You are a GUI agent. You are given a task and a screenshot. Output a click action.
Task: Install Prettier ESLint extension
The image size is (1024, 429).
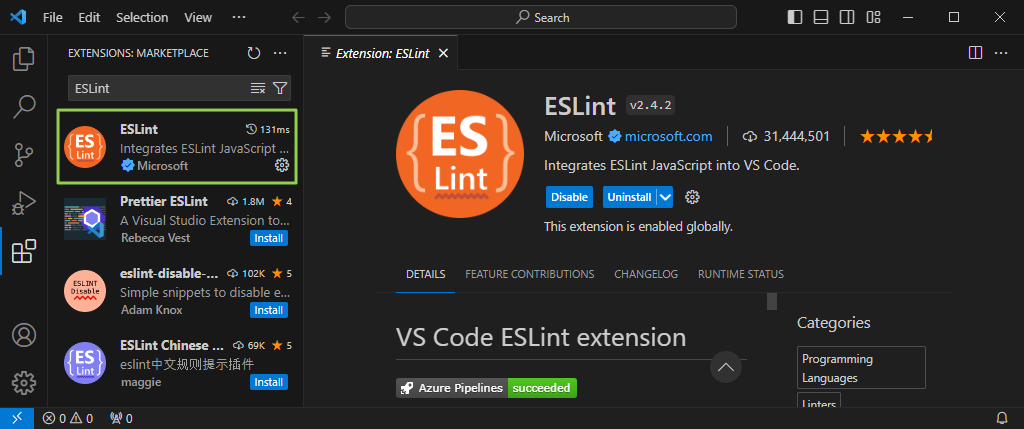(x=268, y=238)
